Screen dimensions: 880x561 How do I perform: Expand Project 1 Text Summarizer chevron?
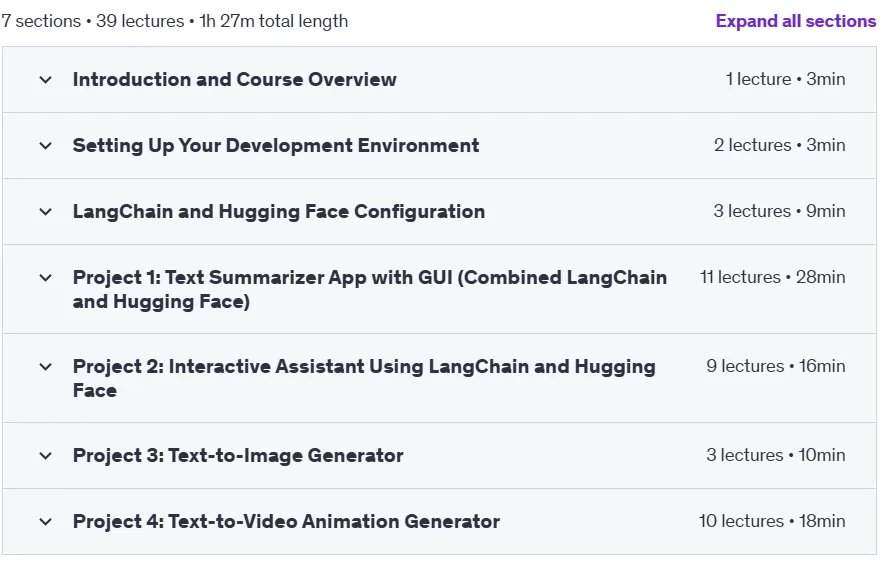(45, 278)
